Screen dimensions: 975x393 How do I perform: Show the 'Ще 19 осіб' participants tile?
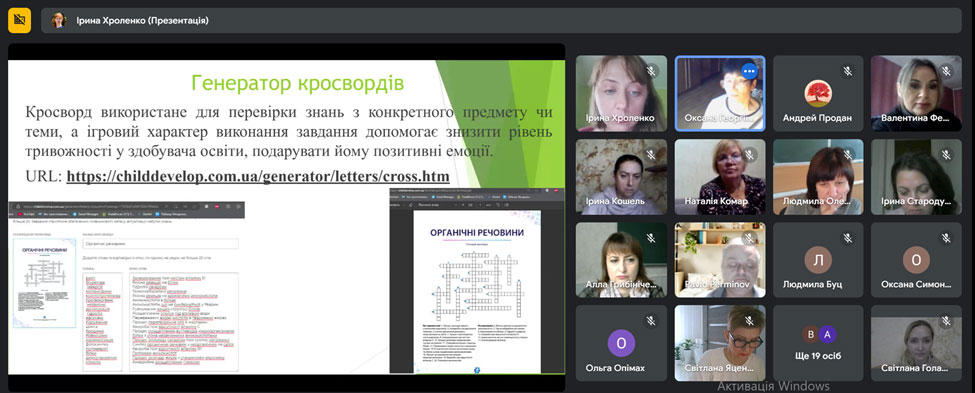(x=818, y=343)
